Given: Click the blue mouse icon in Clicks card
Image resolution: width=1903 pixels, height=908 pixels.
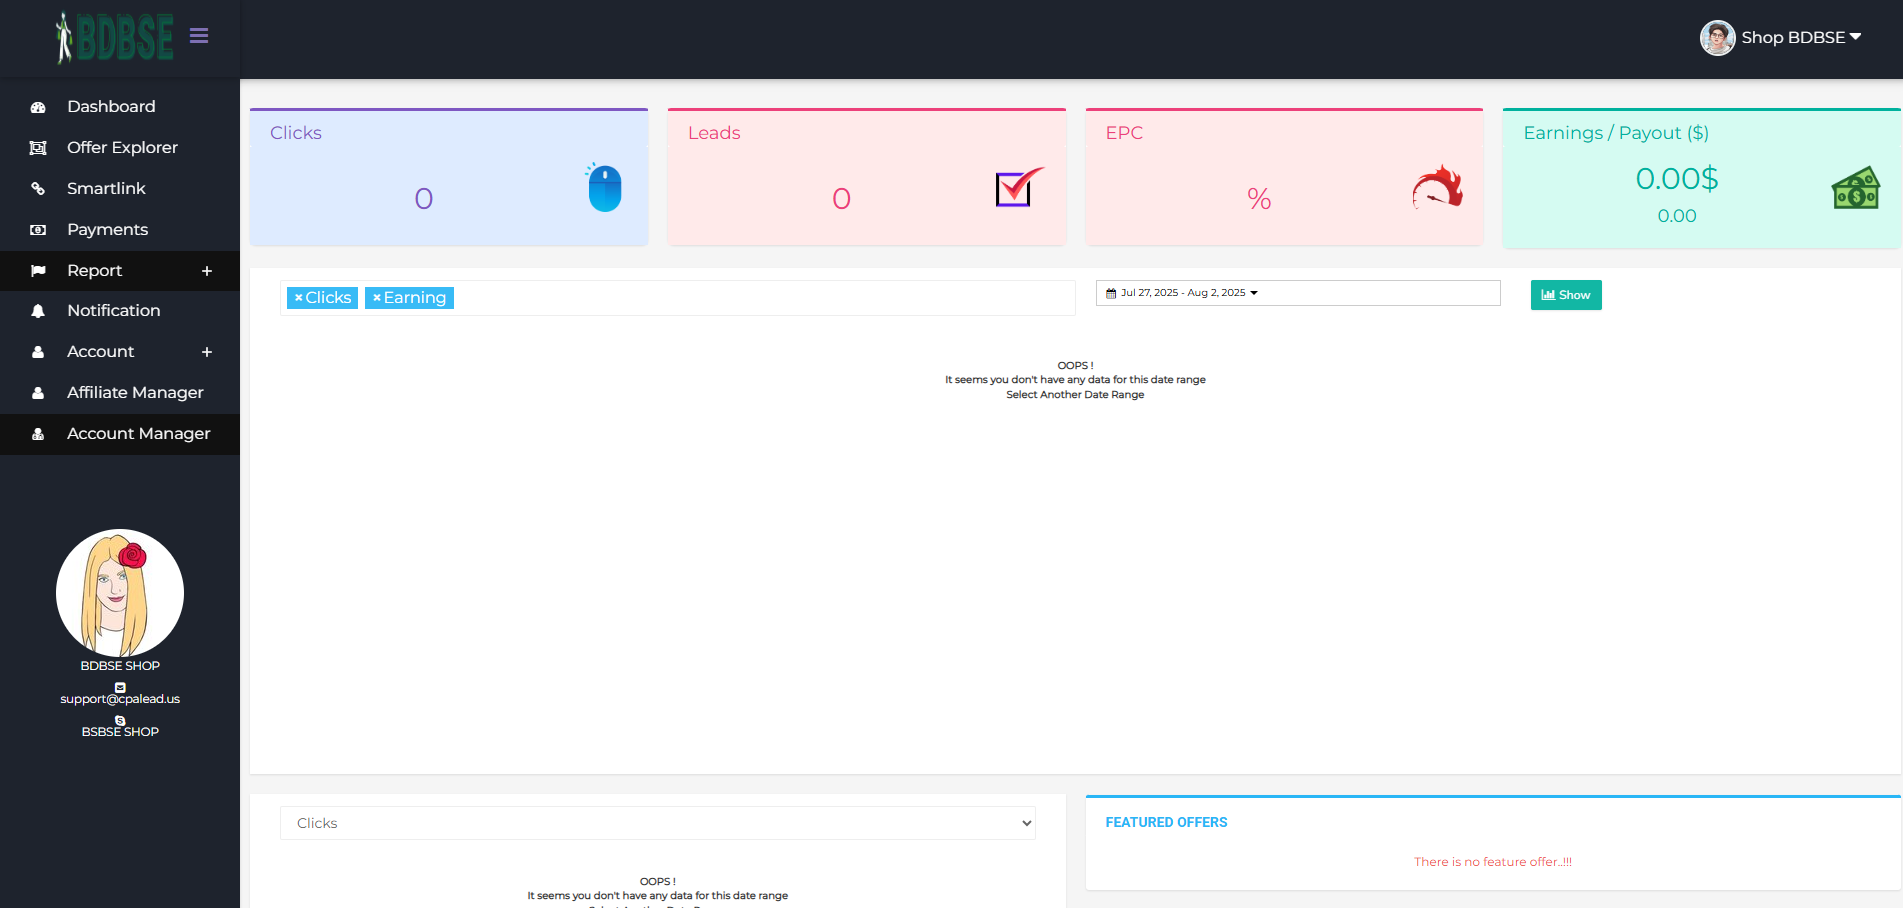Looking at the screenshot, I should 604,187.
